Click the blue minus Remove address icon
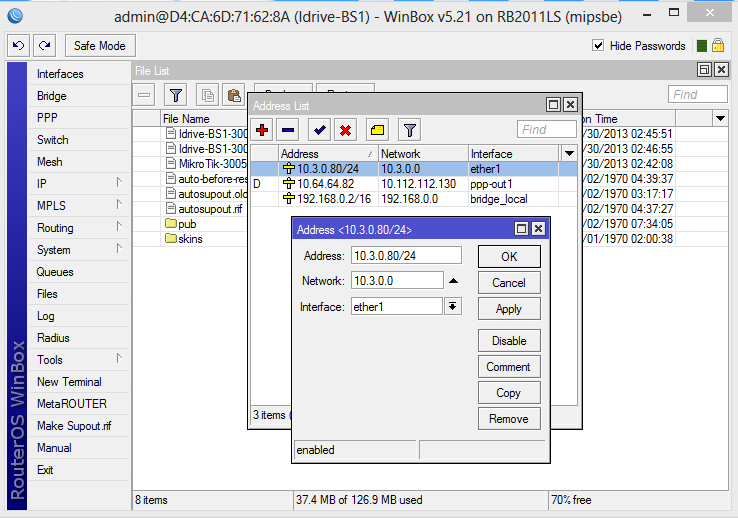 pos(288,130)
